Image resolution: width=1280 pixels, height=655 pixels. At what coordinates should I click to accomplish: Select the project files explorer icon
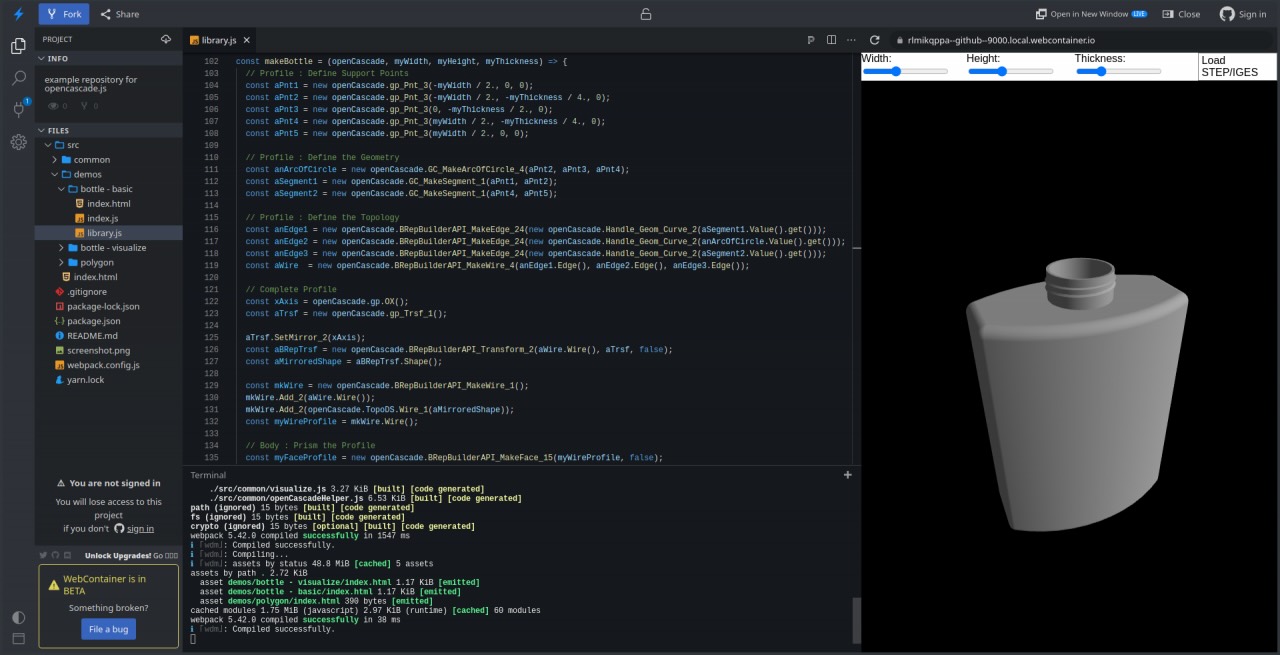click(18, 46)
